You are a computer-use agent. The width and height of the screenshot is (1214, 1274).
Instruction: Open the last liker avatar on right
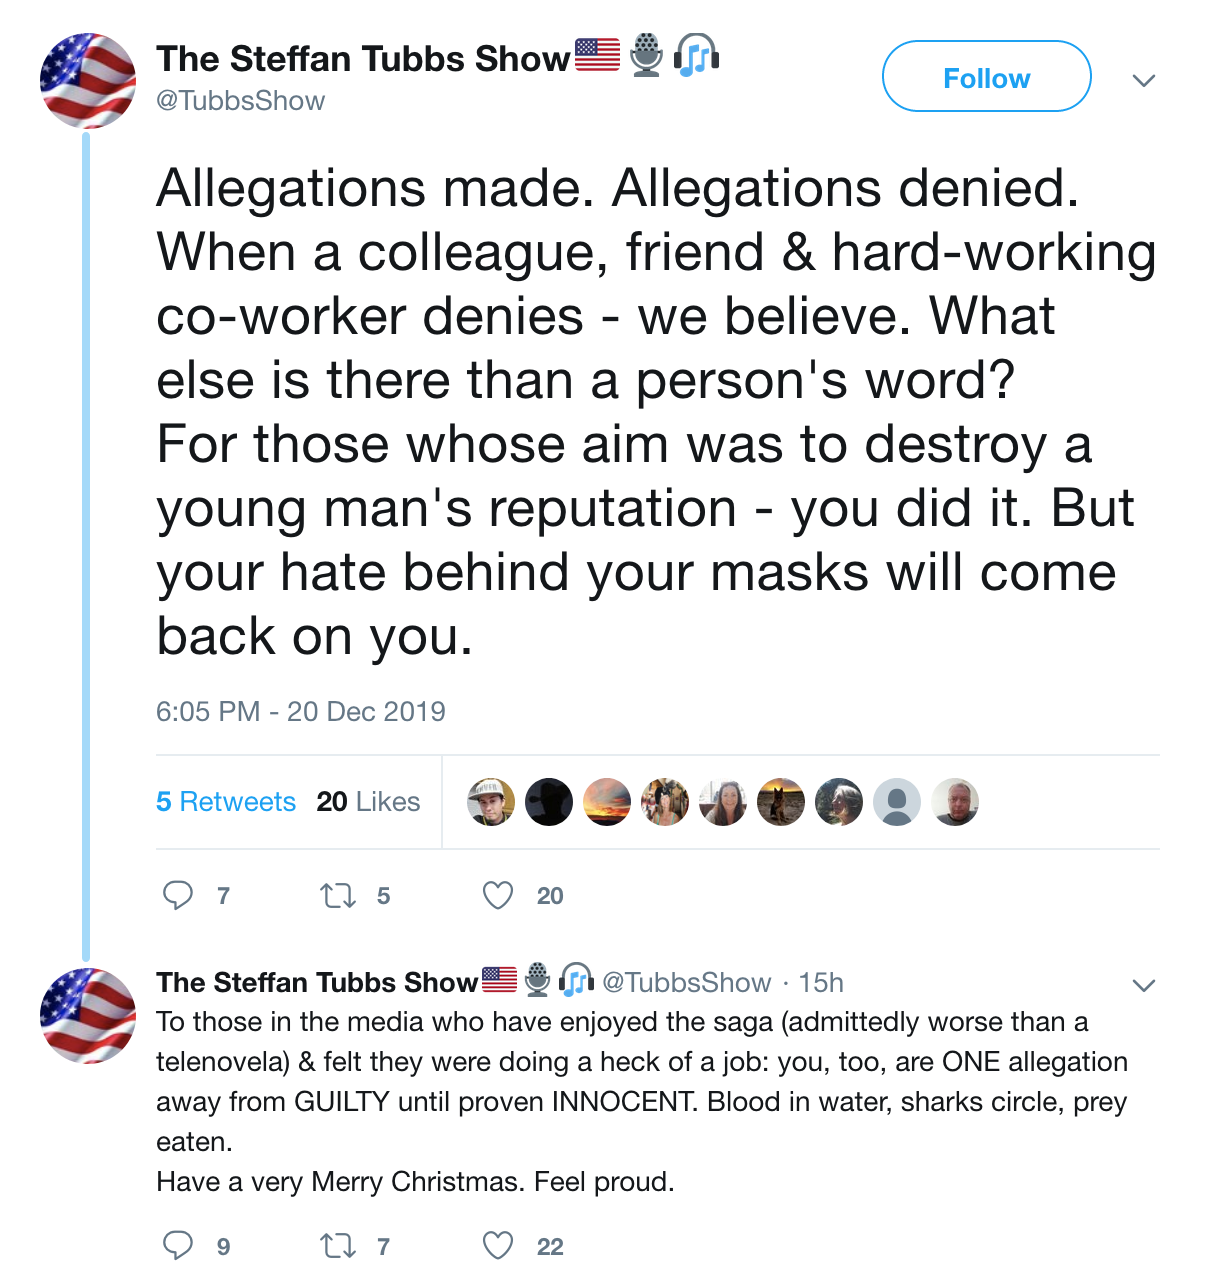pos(955,802)
